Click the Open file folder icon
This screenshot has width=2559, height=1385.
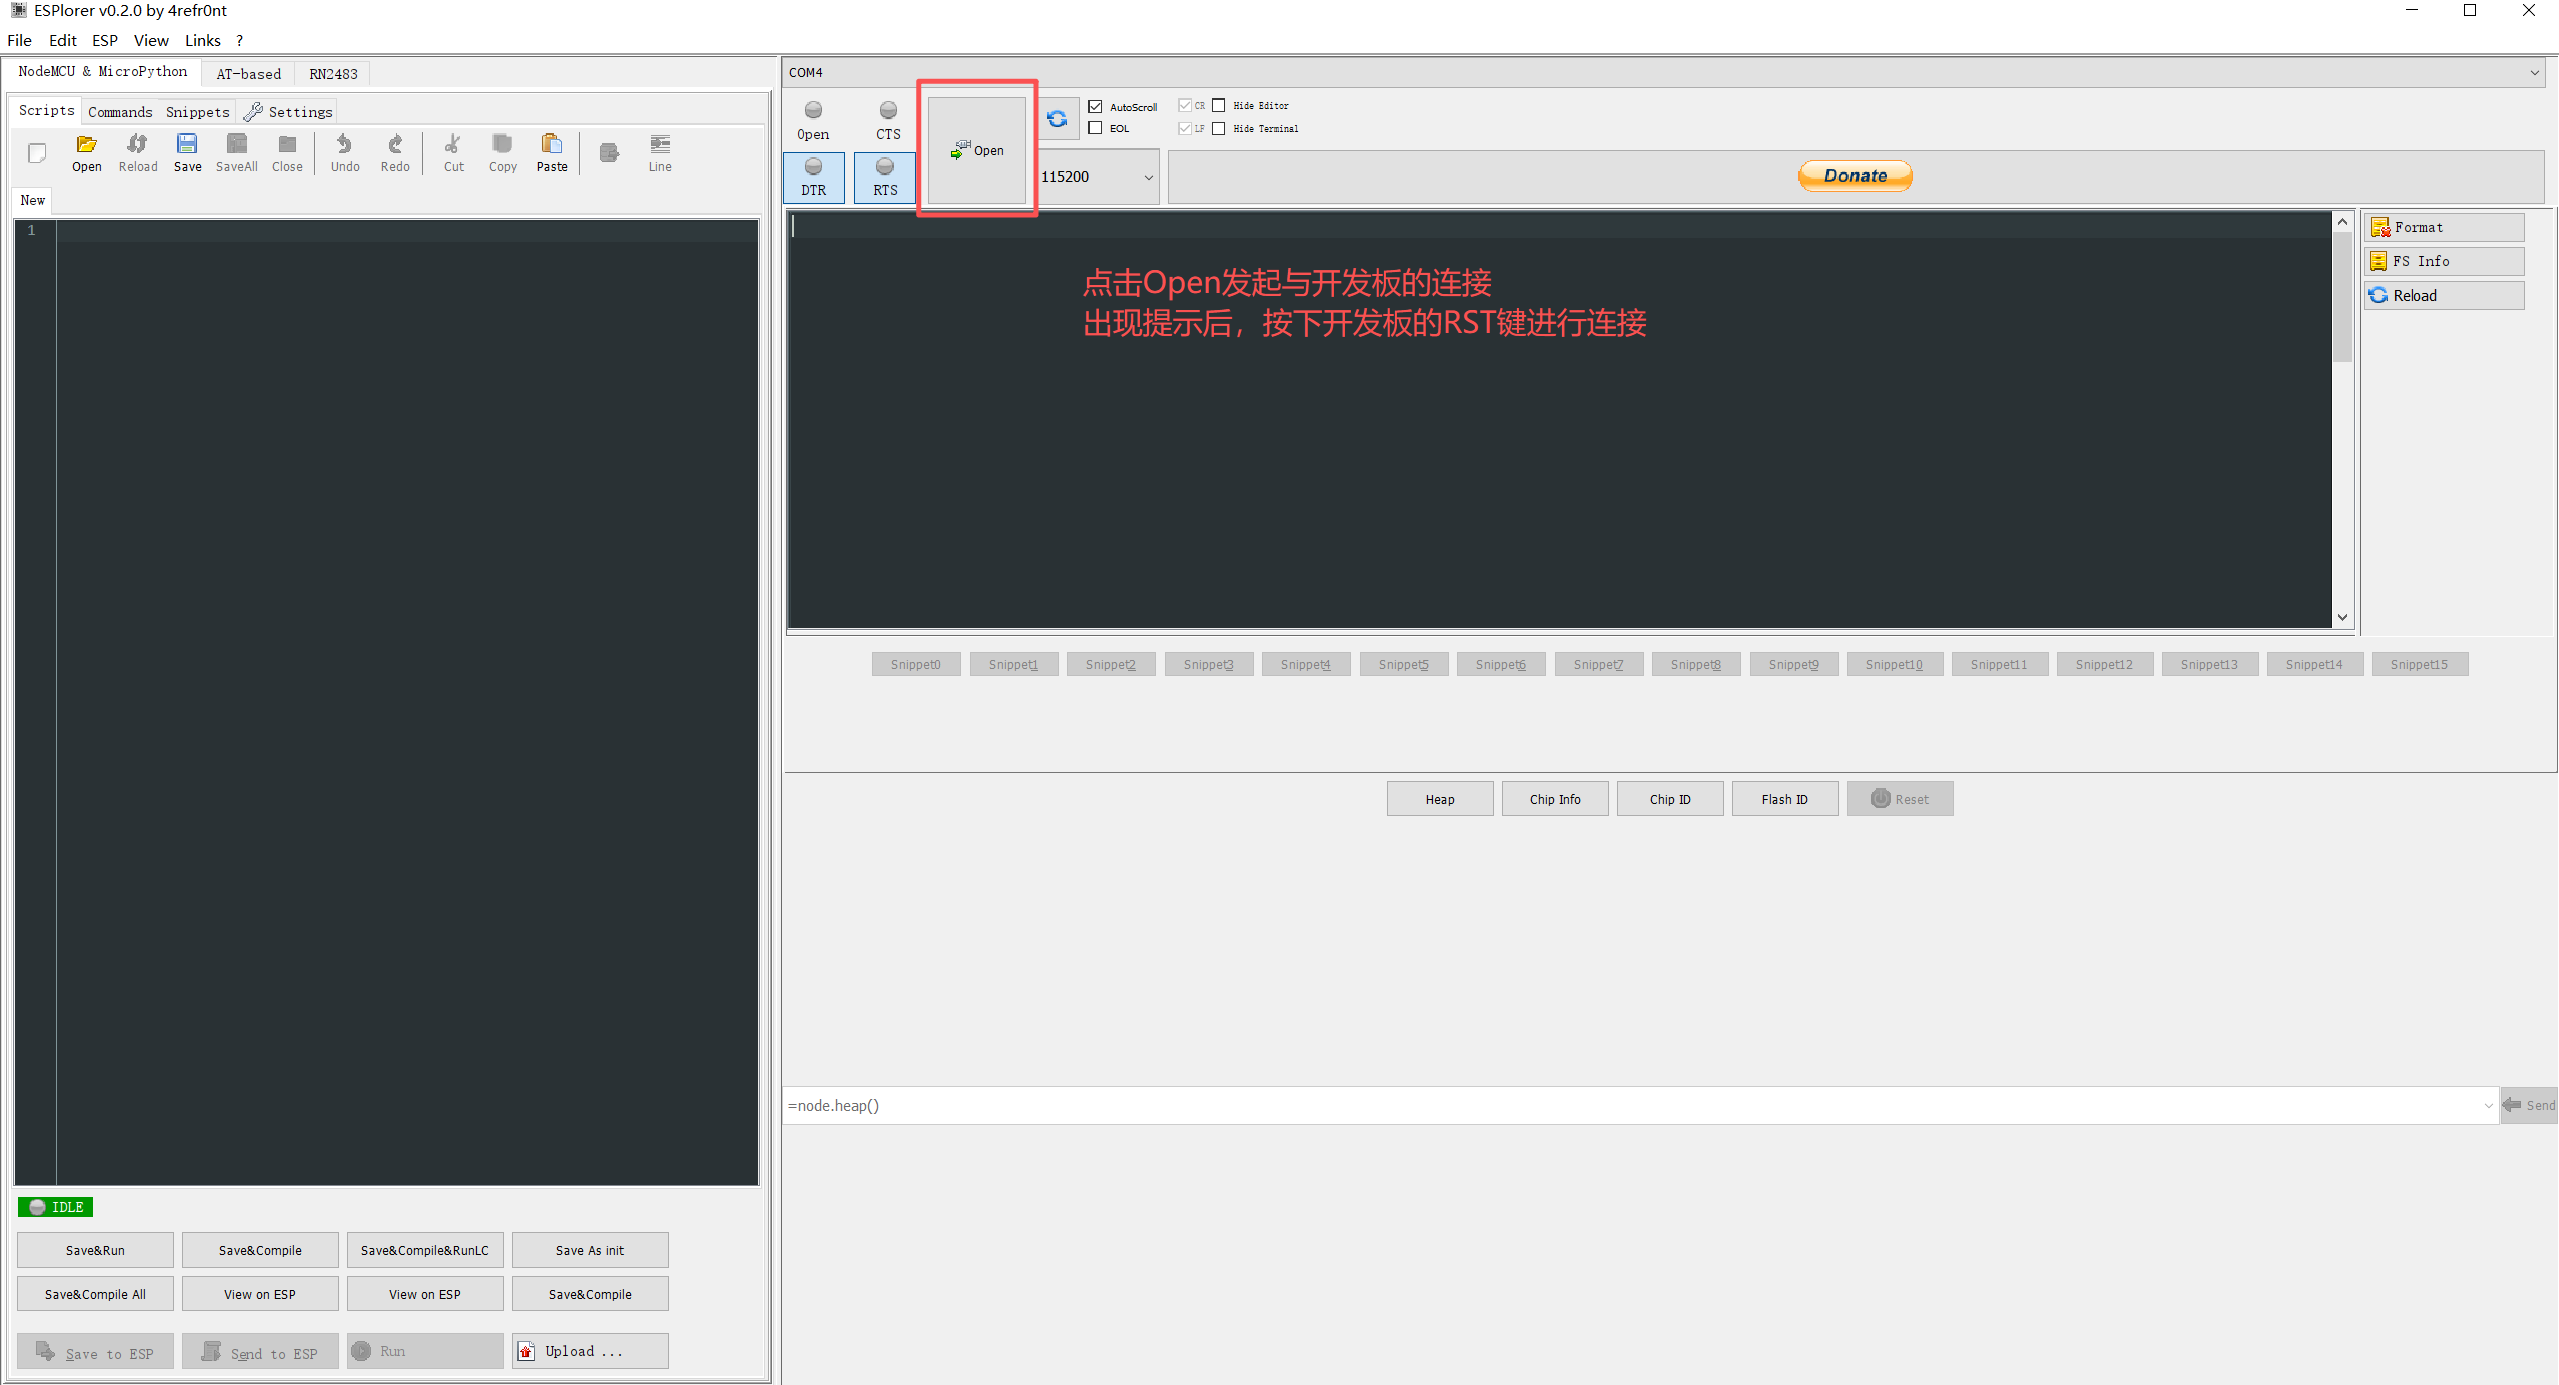coord(87,145)
